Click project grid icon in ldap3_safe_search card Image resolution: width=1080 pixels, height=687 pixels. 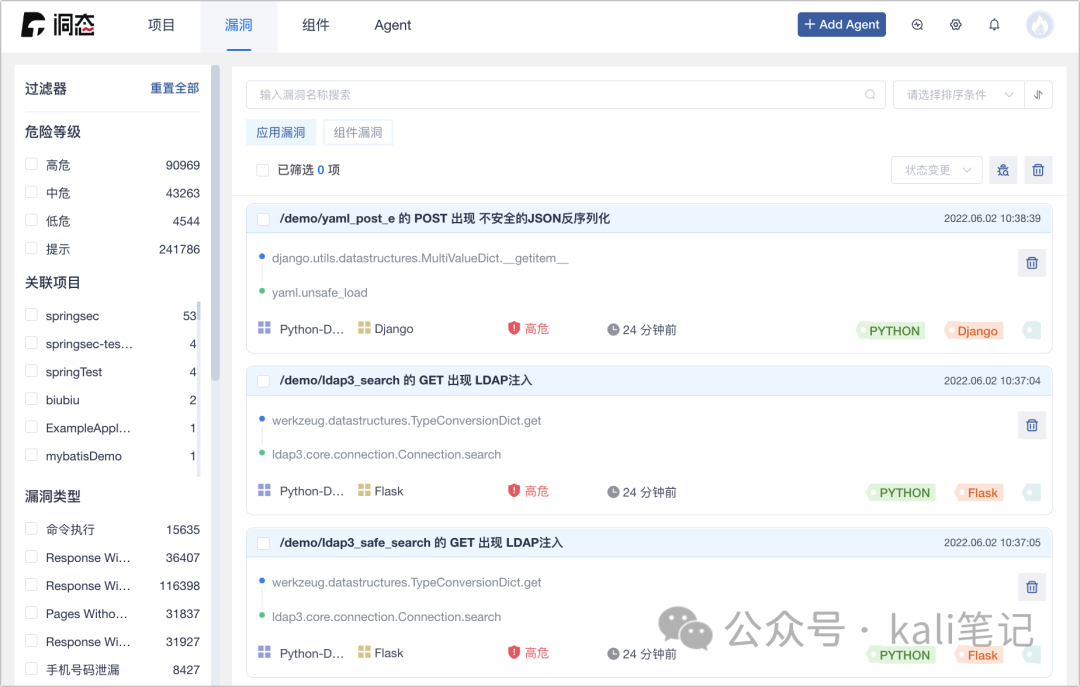[264, 652]
